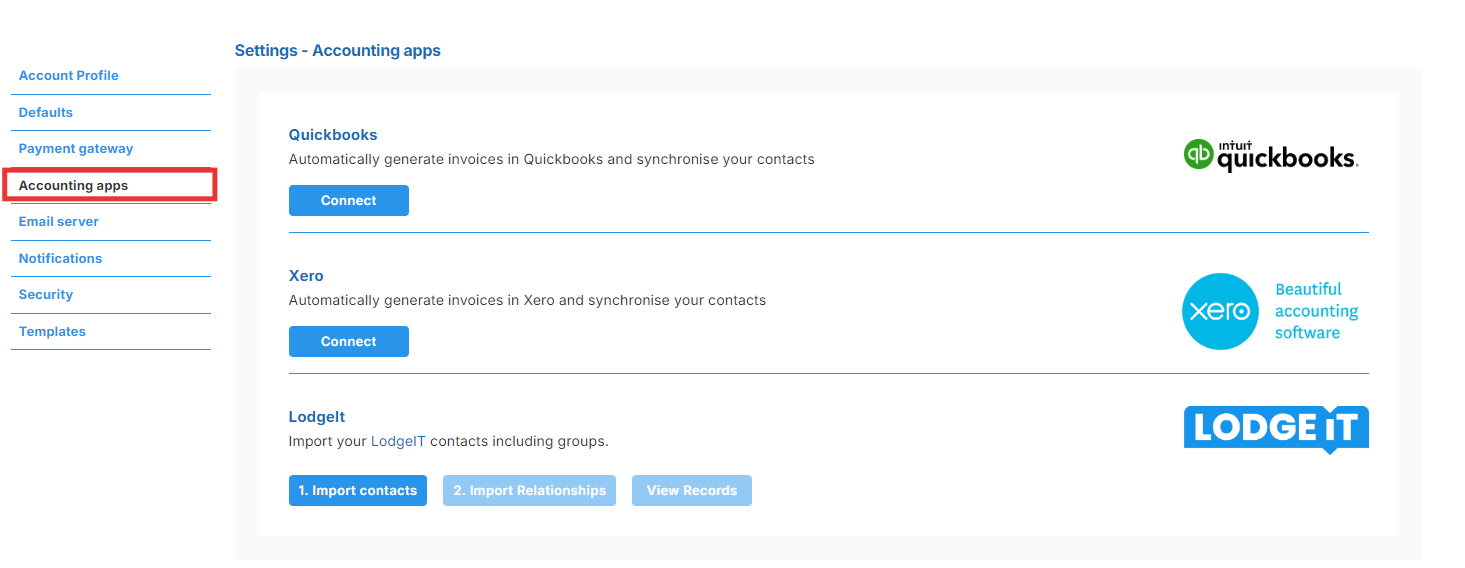Select Accounting apps in sidebar
Image resolution: width=1465 pixels, height=568 pixels.
click(x=73, y=185)
